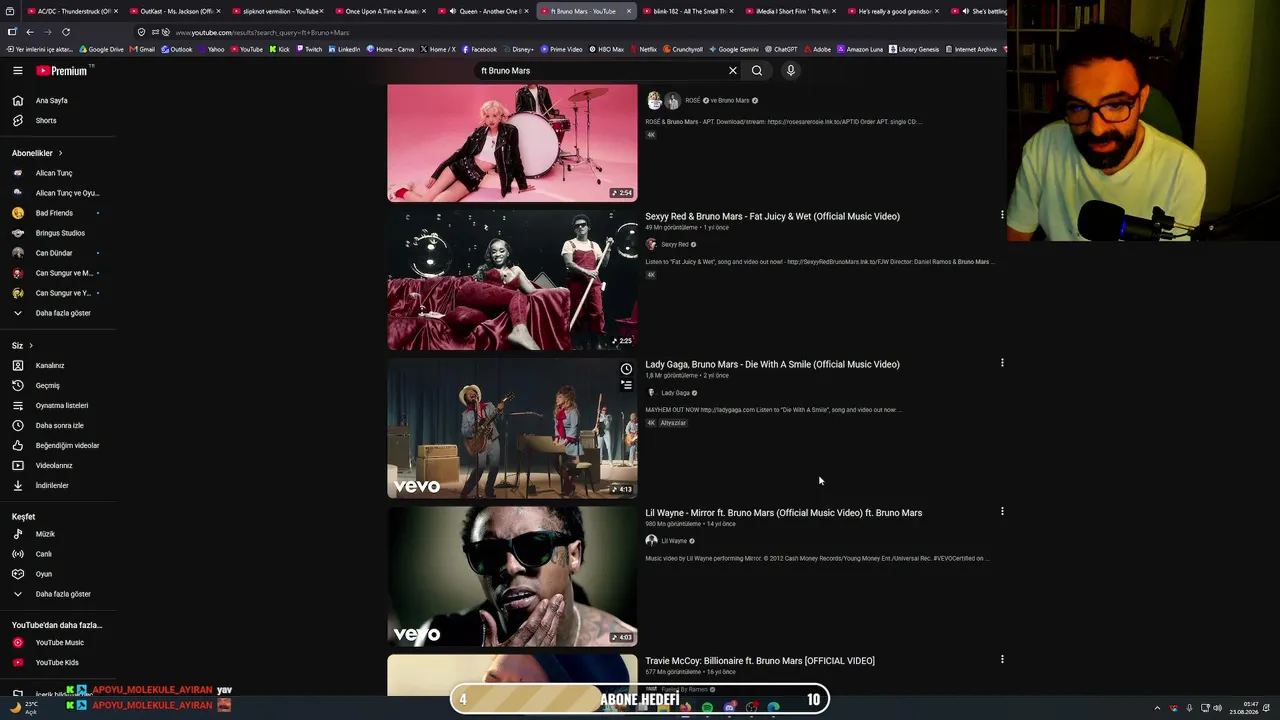The width and height of the screenshot is (1280, 720).
Task: Play Lil Wayne Mirror video thumbnail
Action: click(x=512, y=576)
